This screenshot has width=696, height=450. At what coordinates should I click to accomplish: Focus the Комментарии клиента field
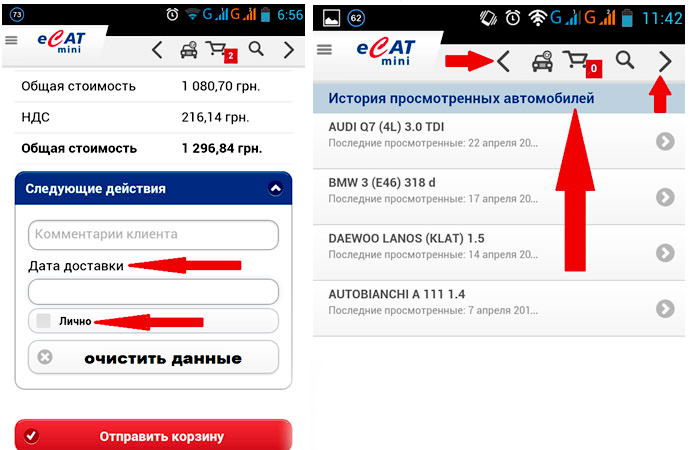click(x=153, y=235)
